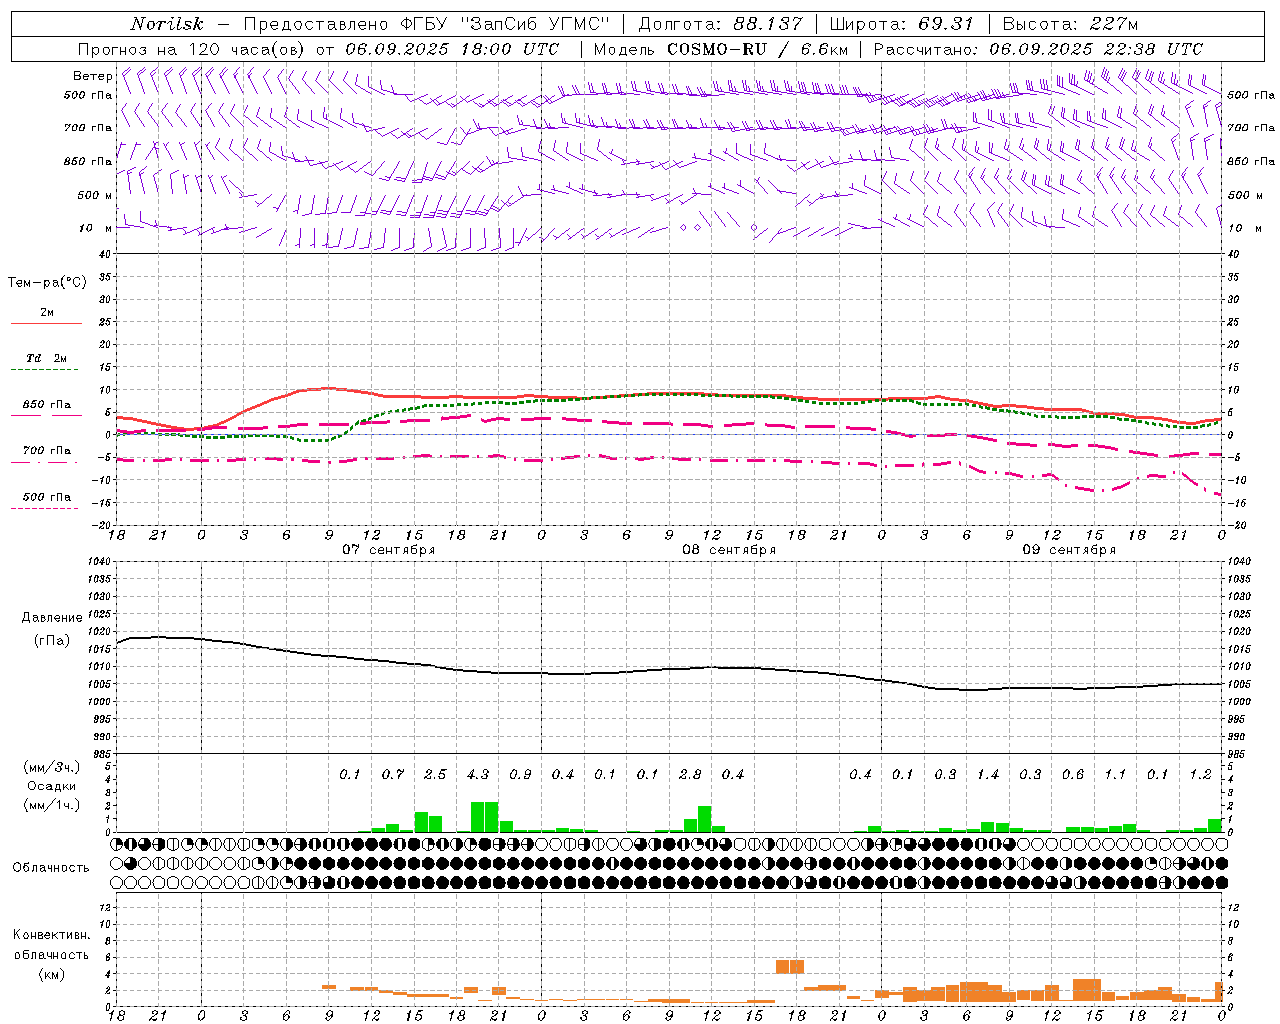Click the "700 гПа" temperature legend entry
This screenshot has height=1024, width=1280.
coord(47,450)
